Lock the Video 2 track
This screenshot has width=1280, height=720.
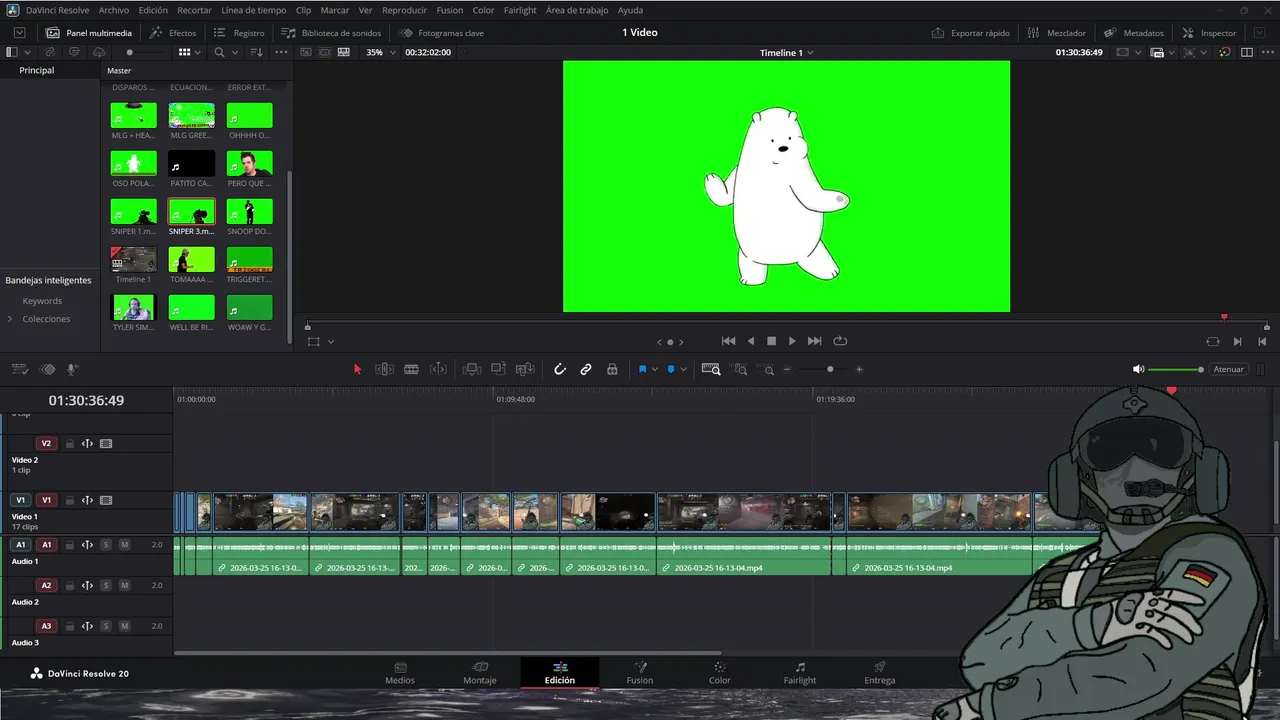(x=69, y=443)
